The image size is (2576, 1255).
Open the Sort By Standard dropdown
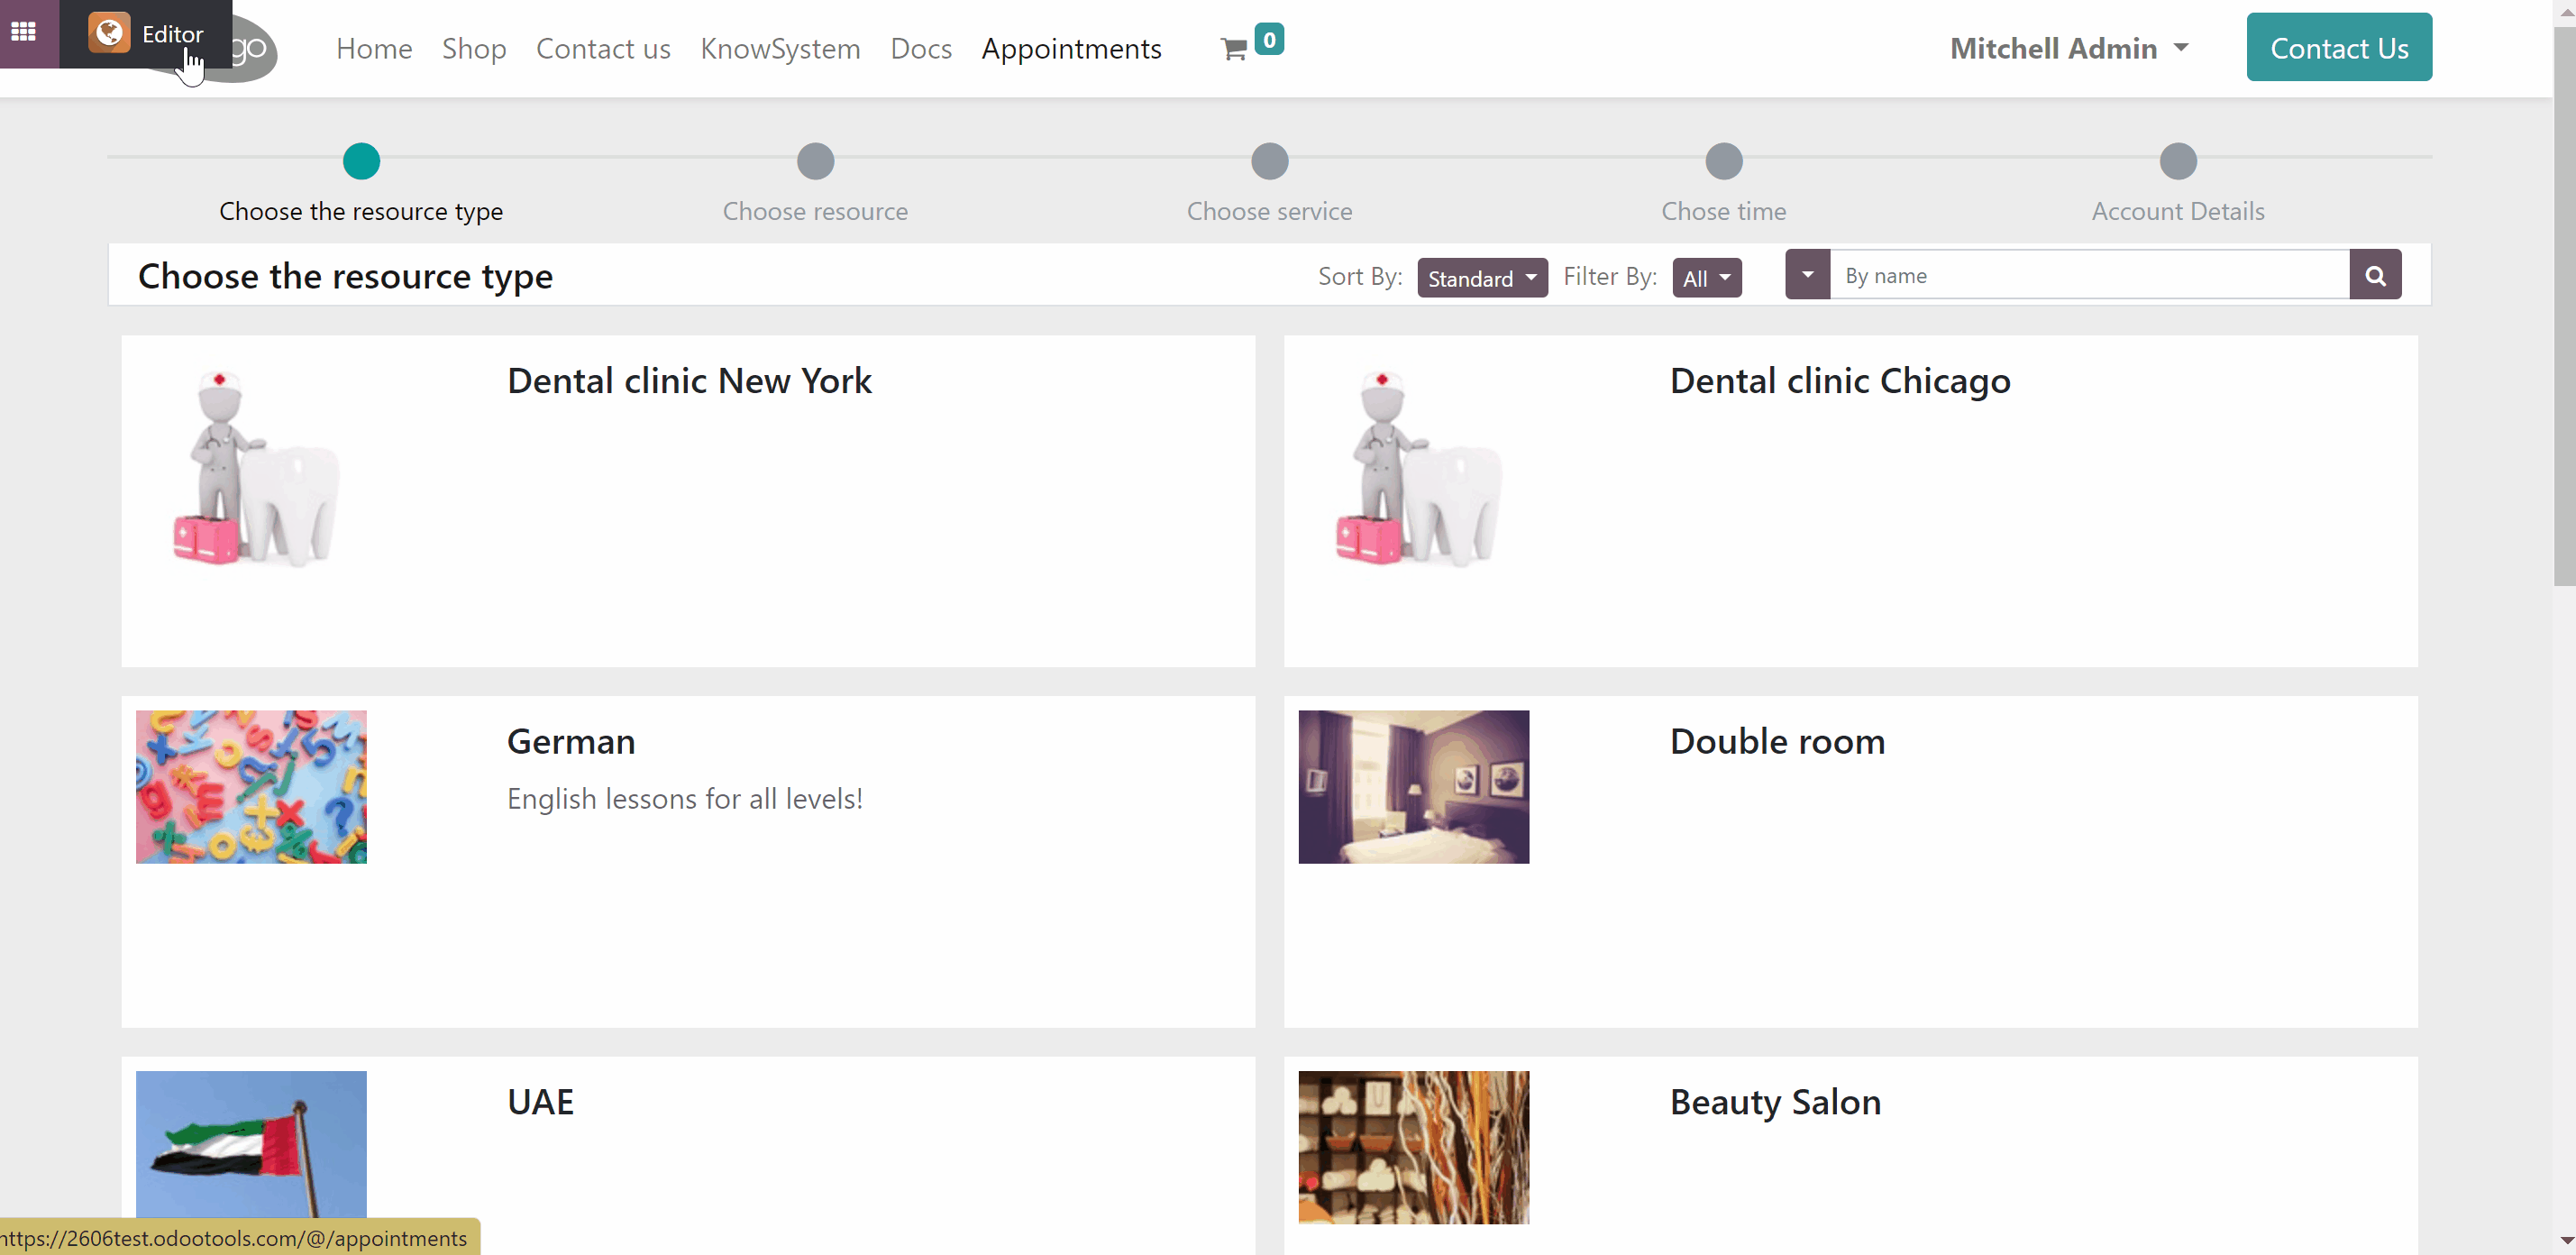click(1482, 277)
